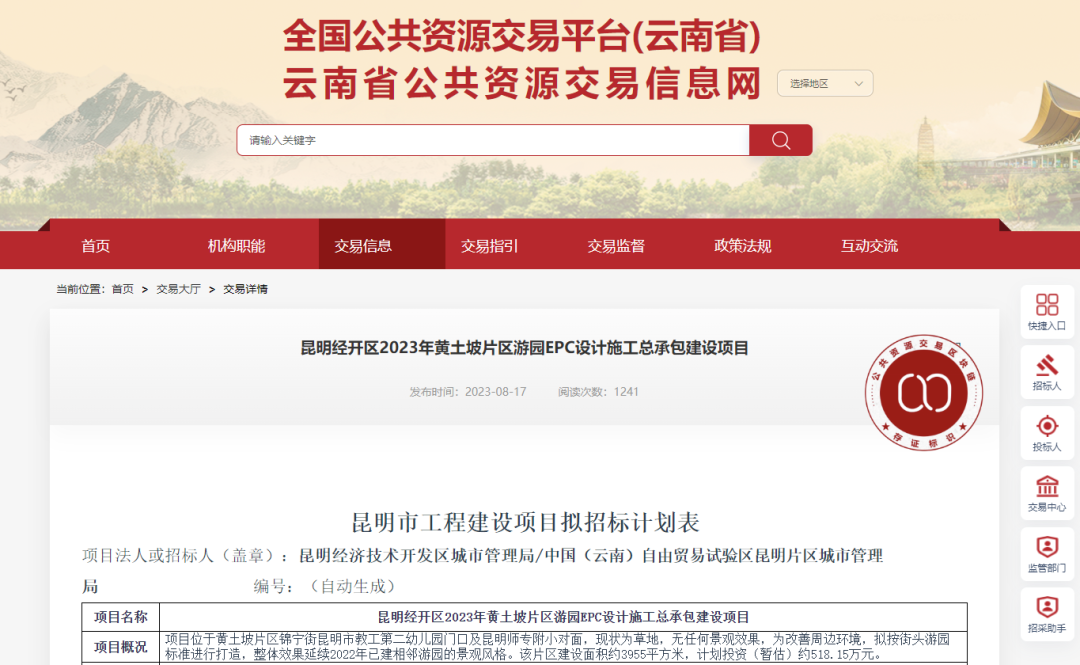The width and height of the screenshot is (1080, 665).
Task: Click the 交易大厅 breadcrumb link
Action: [178, 289]
